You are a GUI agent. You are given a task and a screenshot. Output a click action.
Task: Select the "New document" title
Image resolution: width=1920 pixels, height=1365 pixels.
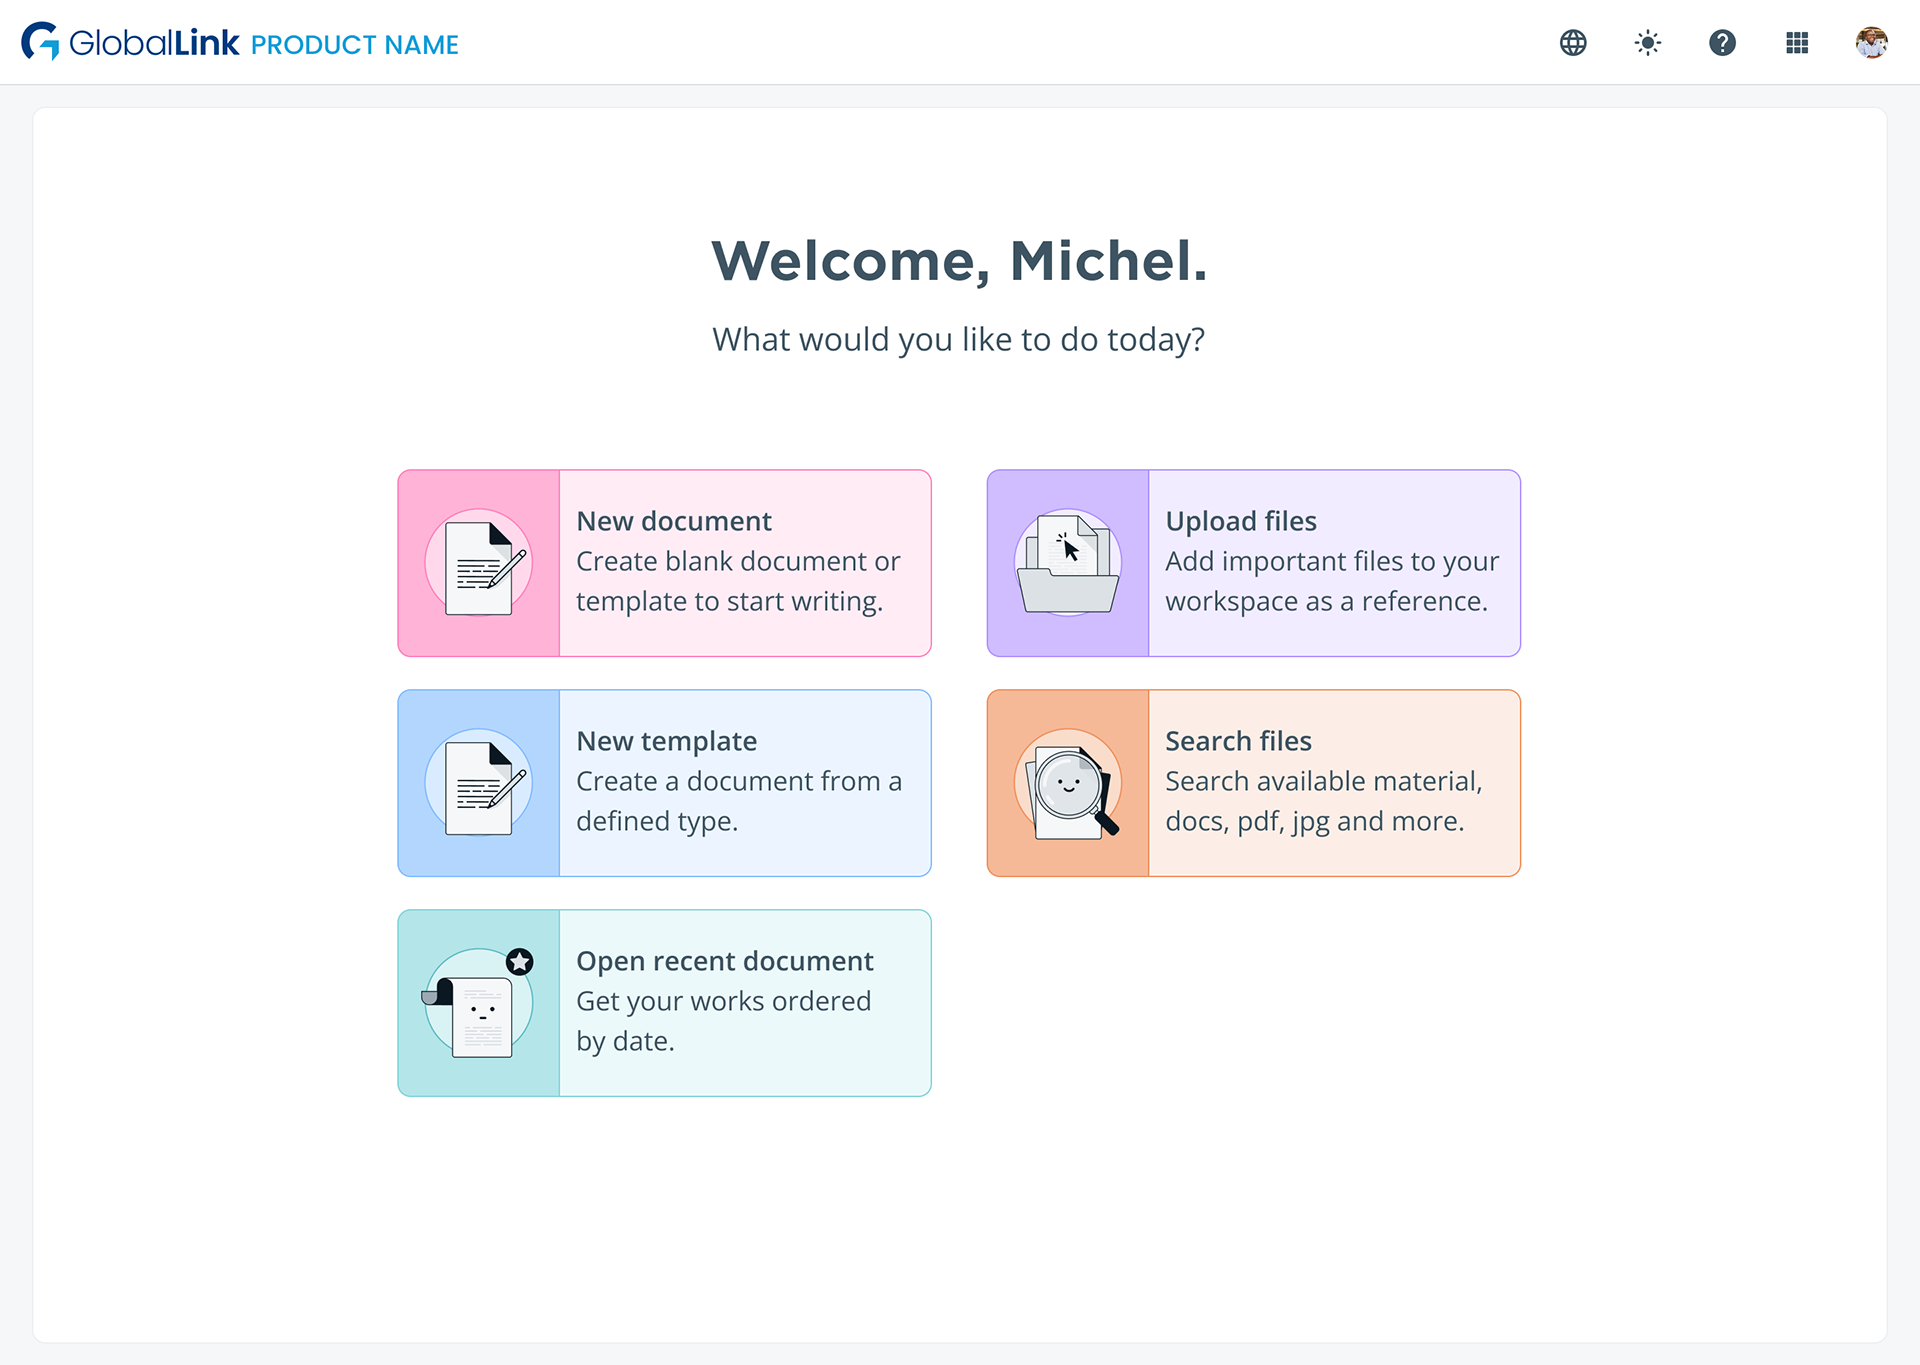pyautogui.click(x=674, y=521)
